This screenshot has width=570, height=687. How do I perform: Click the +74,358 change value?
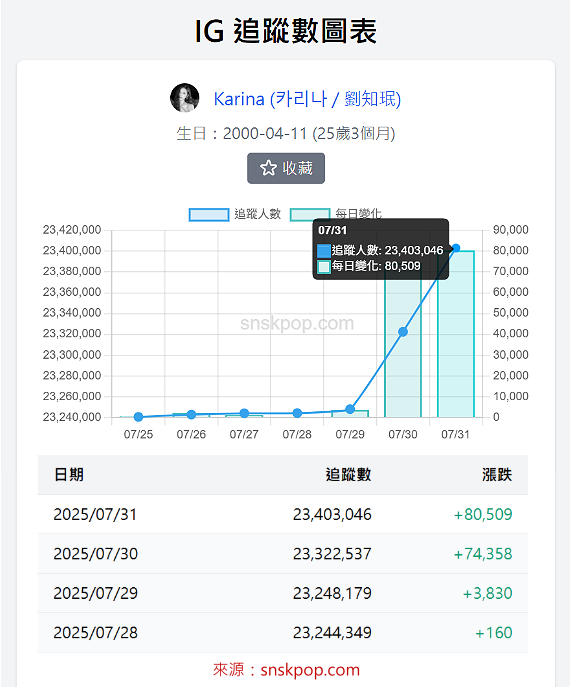483,554
